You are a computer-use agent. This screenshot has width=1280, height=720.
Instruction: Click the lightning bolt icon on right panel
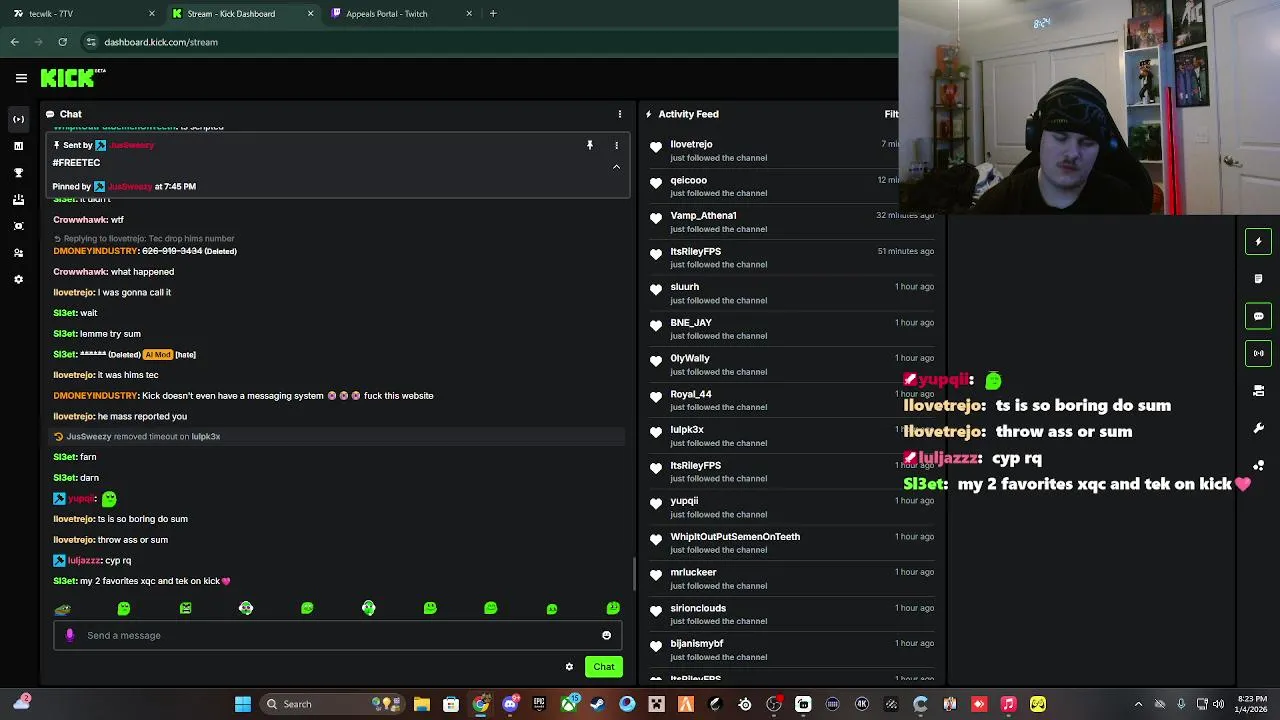(x=1258, y=241)
